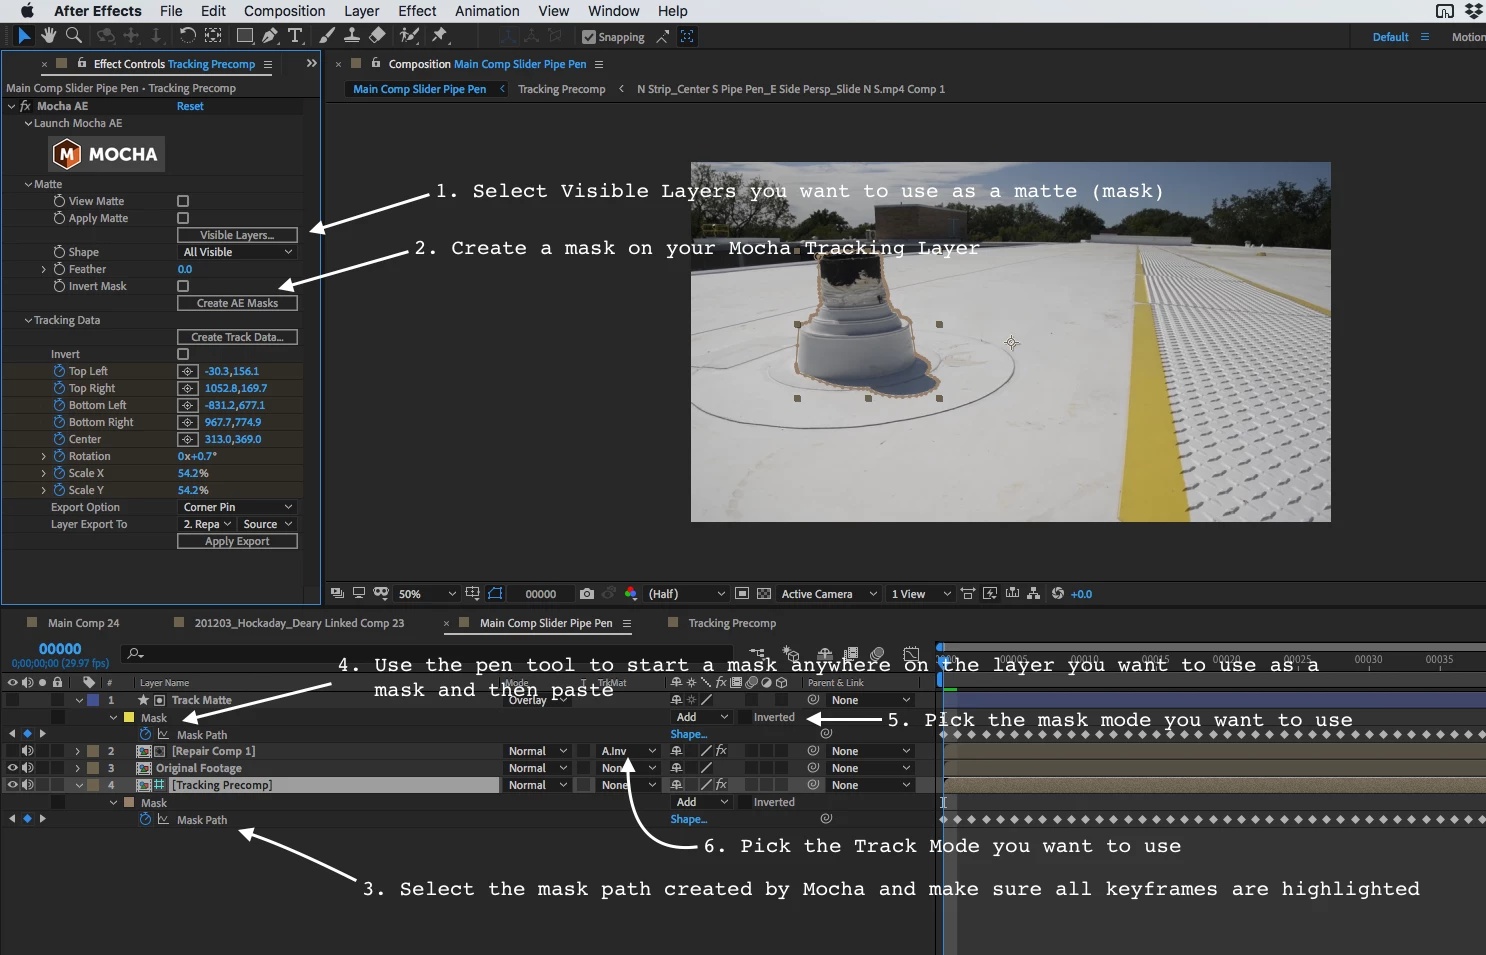1486x955 pixels.
Task: Click the timeline current time 00000
Action: [x=60, y=649]
